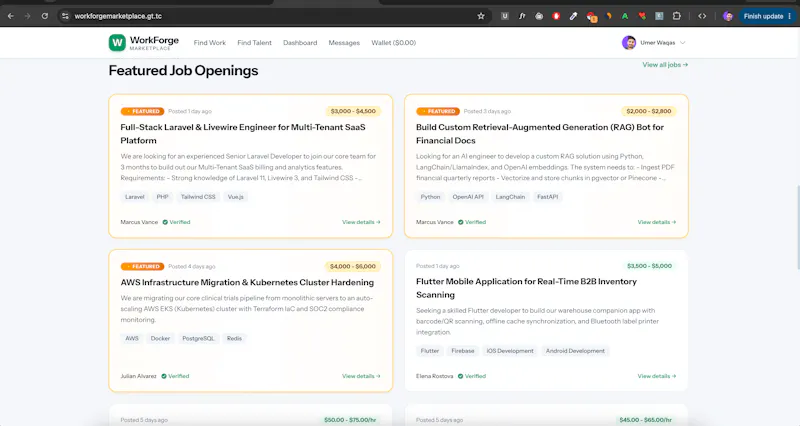Bookmark this page with the star icon
The height and width of the screenshot is (426, 800).
click(481, 16)
